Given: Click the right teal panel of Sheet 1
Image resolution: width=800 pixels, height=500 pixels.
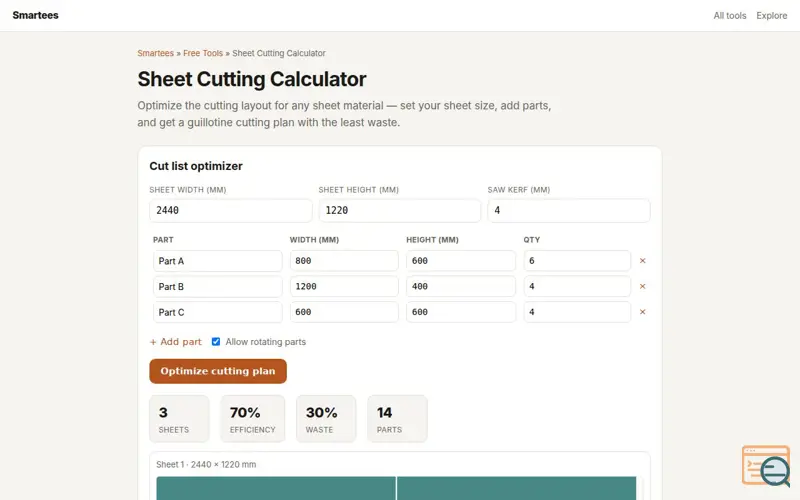Looking at the screenshot, I should pyautogui.click(x=516, y=488).
